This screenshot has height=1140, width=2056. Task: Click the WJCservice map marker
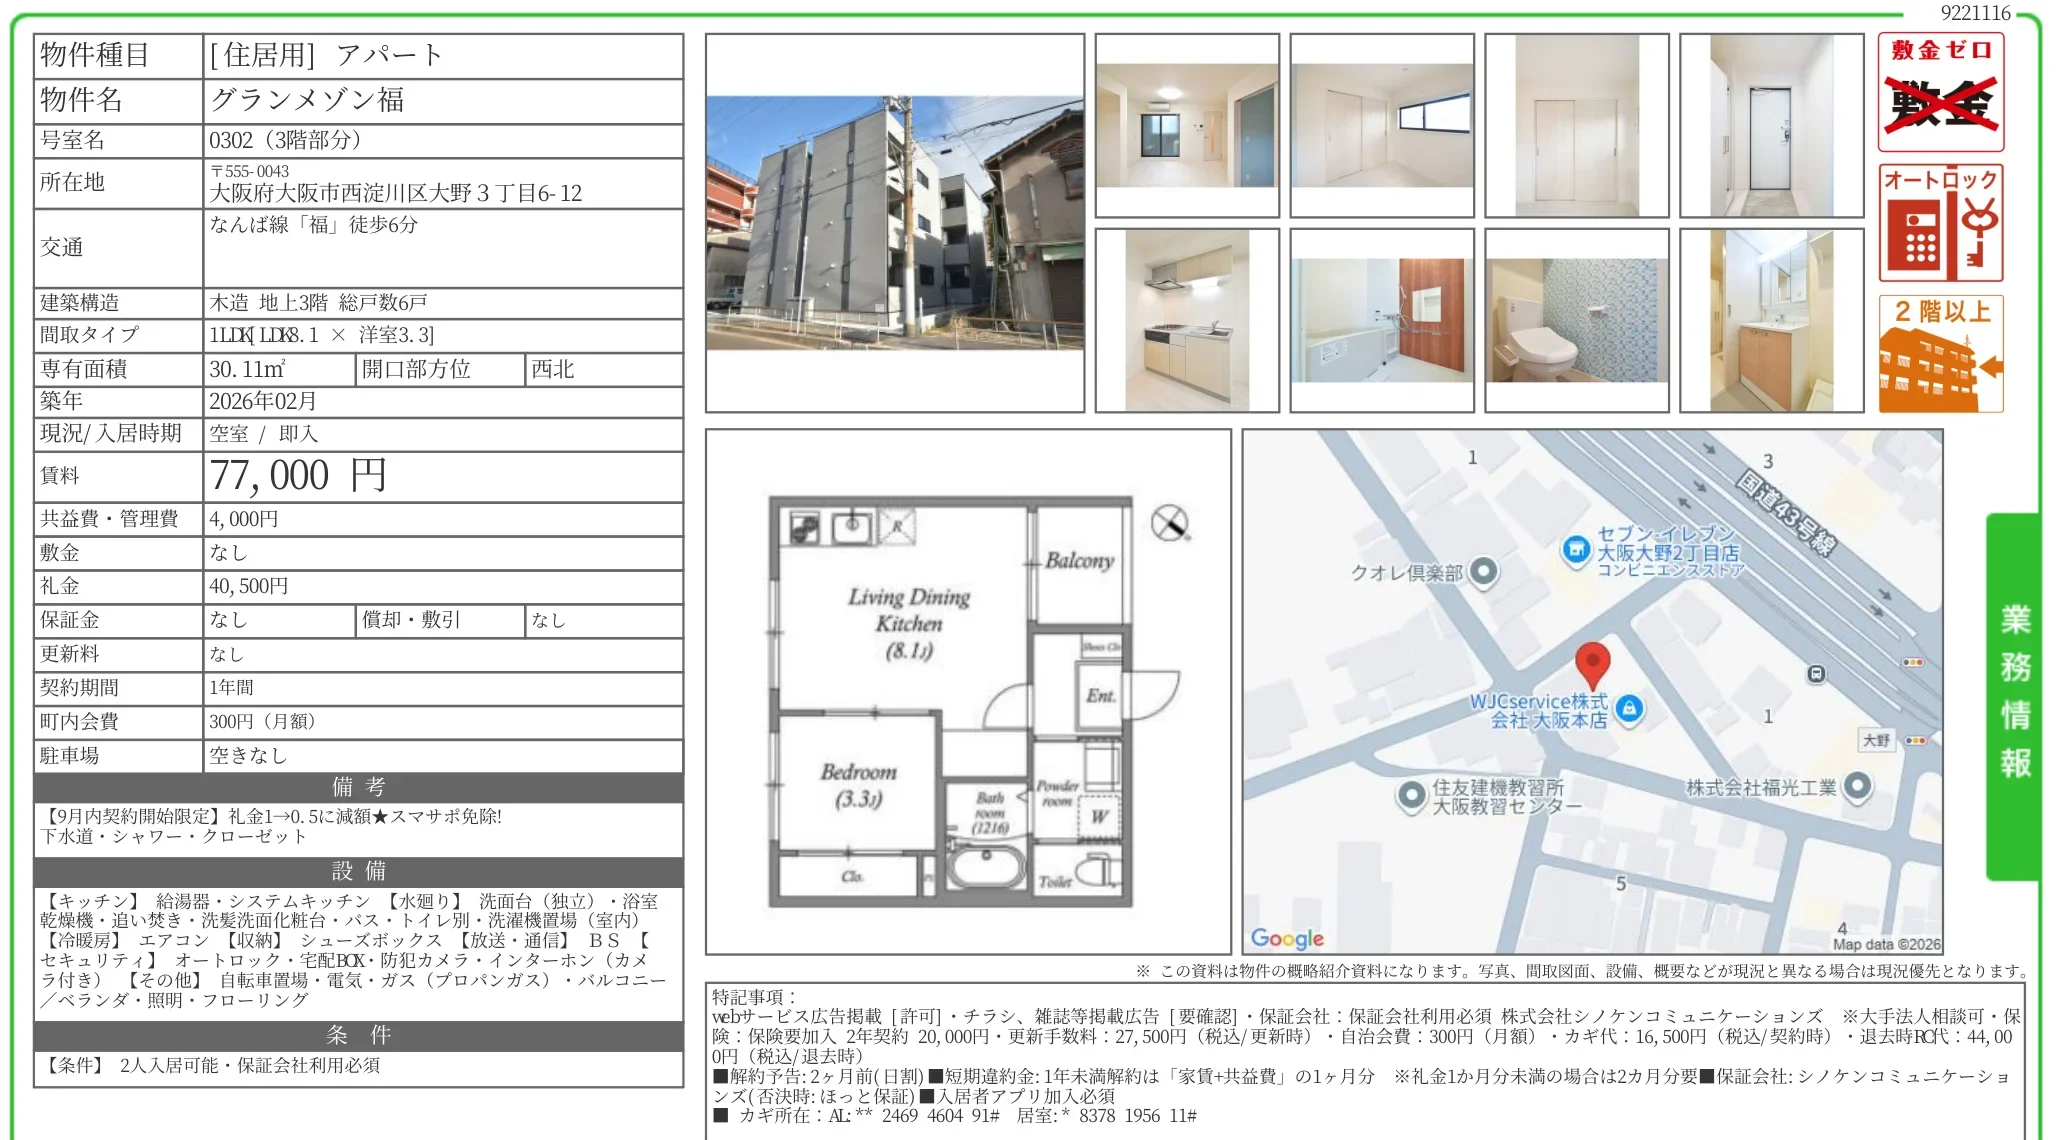(x=1629, y=709)
